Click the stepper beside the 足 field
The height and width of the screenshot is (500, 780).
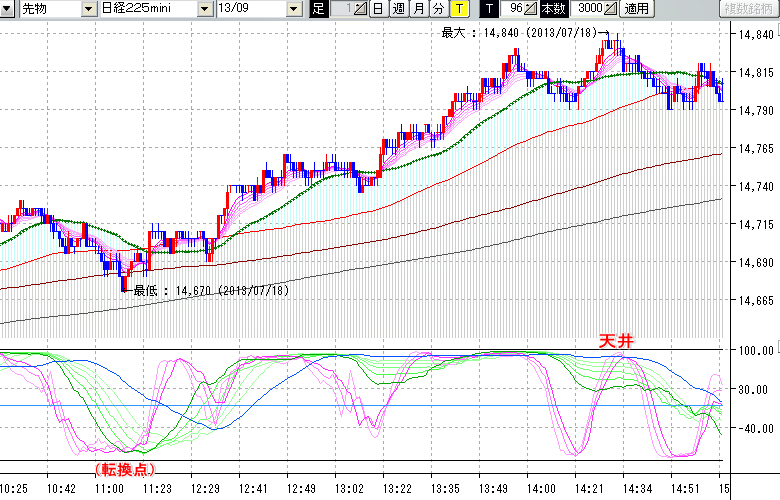pyautogui.click(x=360, y=9)
